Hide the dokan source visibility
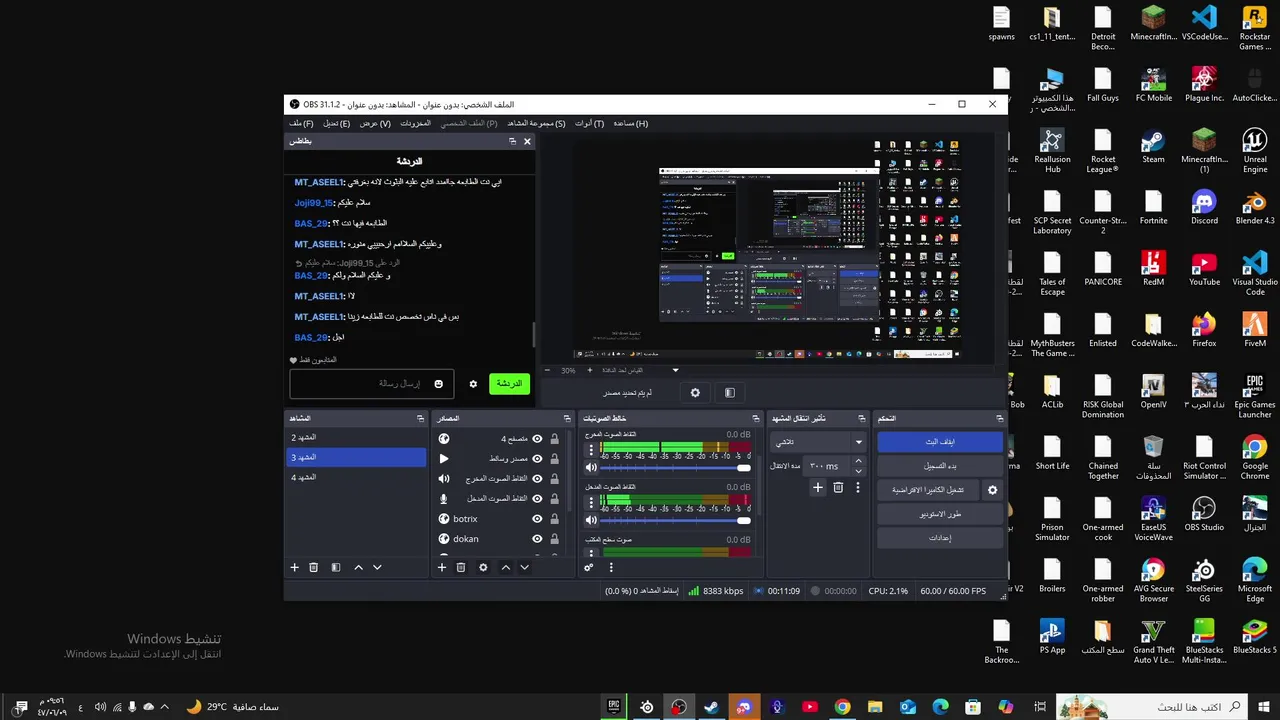1280x720 pixels. click(537, 539)
